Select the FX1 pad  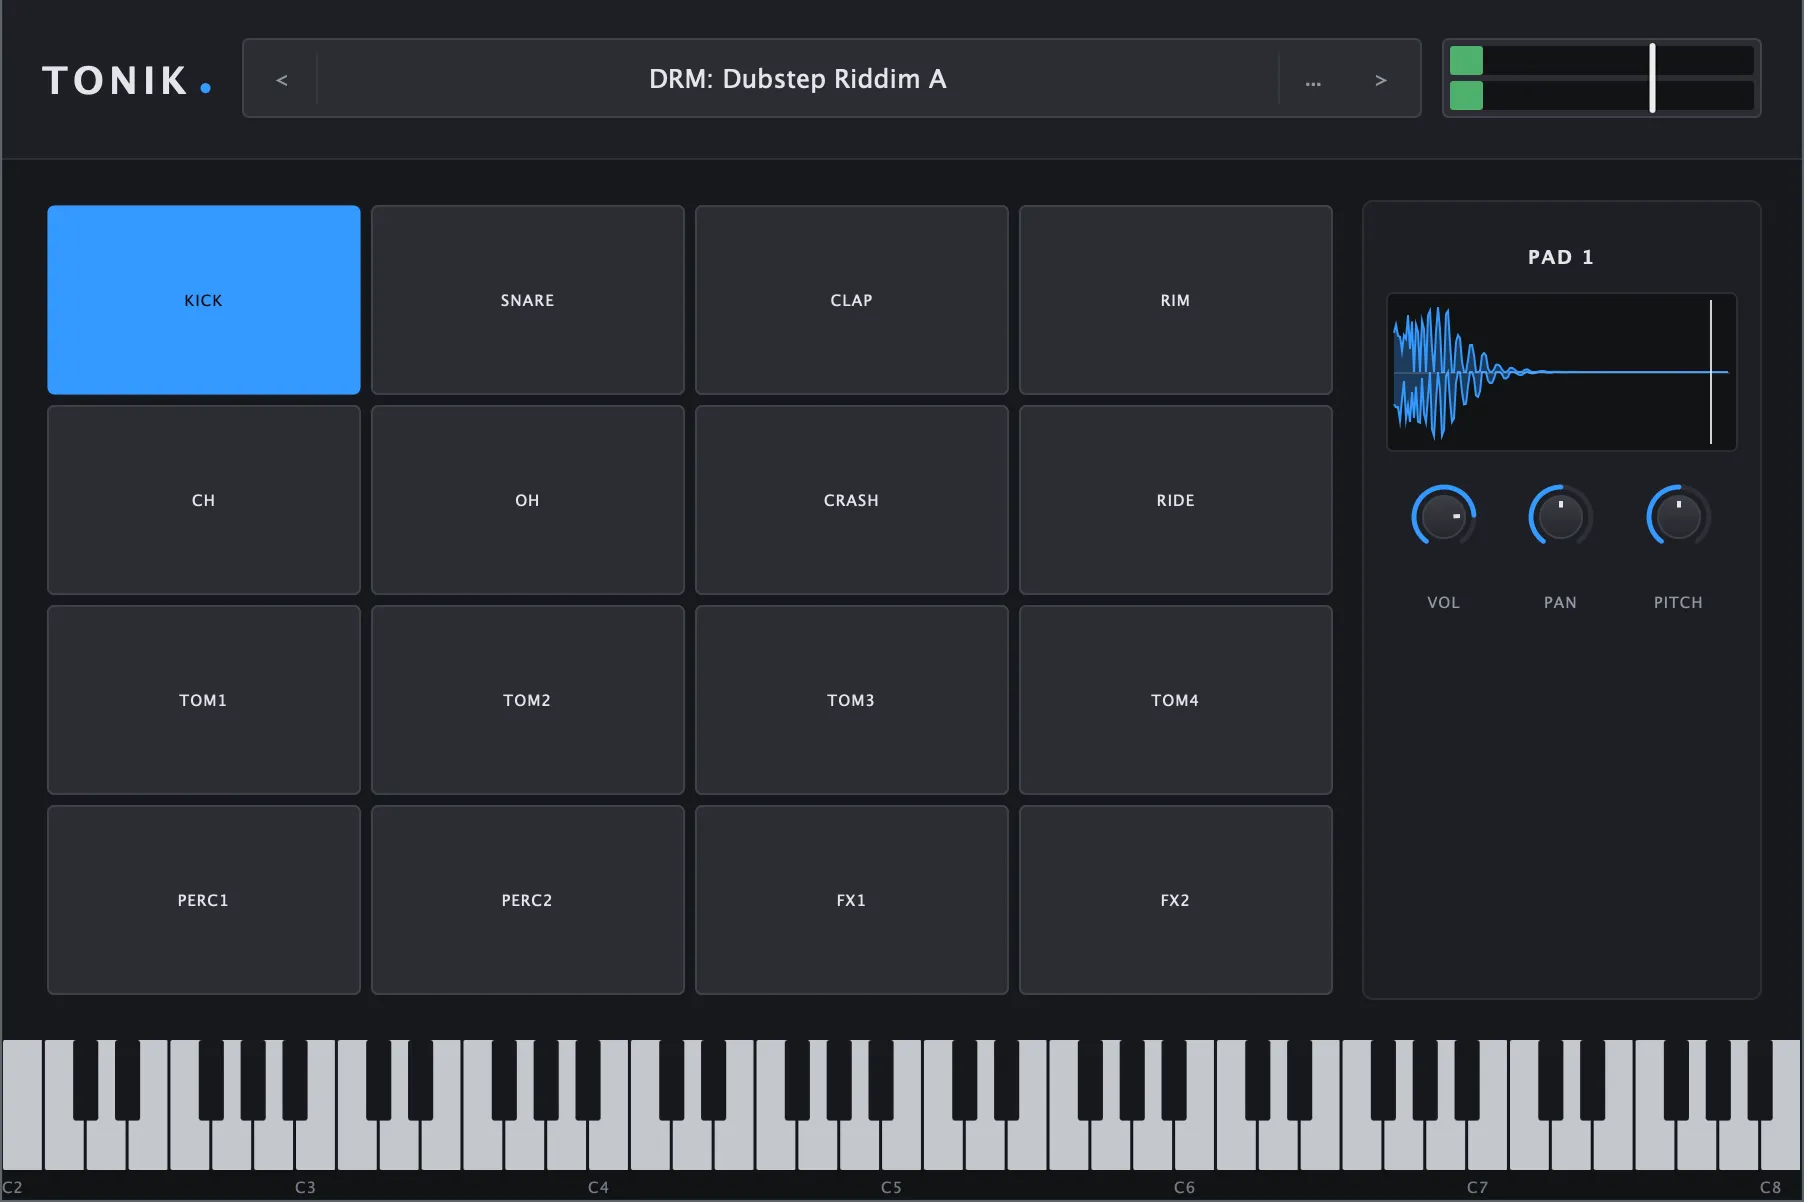pos(852,900)
